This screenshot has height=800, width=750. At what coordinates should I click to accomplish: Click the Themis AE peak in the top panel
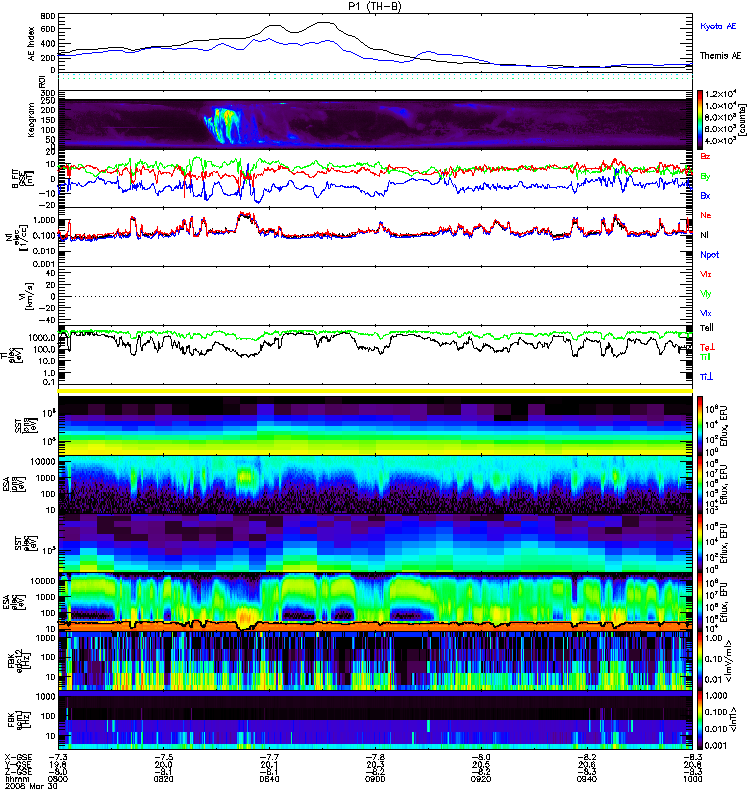(323, 23)
